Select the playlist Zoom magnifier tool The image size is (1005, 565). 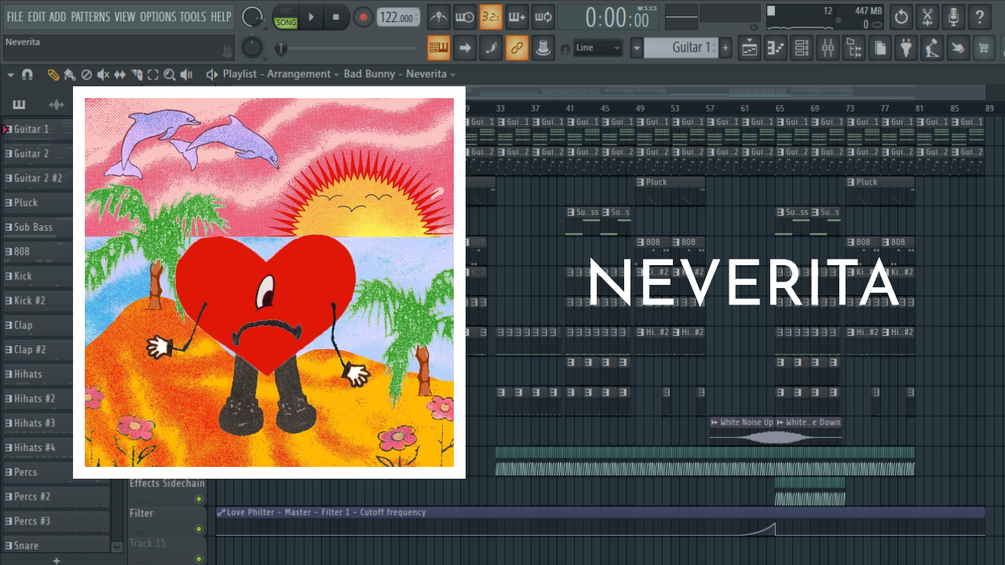(170, 74)
